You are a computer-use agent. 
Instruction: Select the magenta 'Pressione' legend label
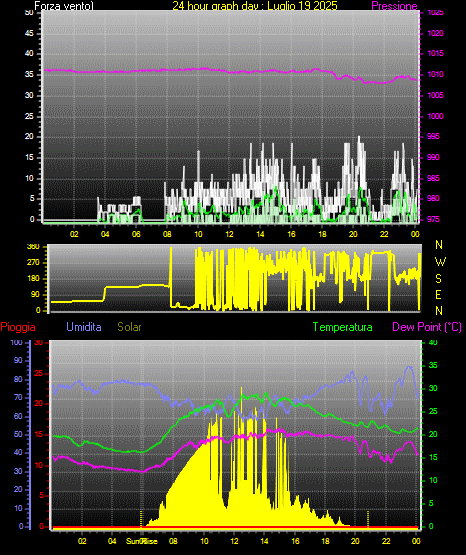coord(394,6)
